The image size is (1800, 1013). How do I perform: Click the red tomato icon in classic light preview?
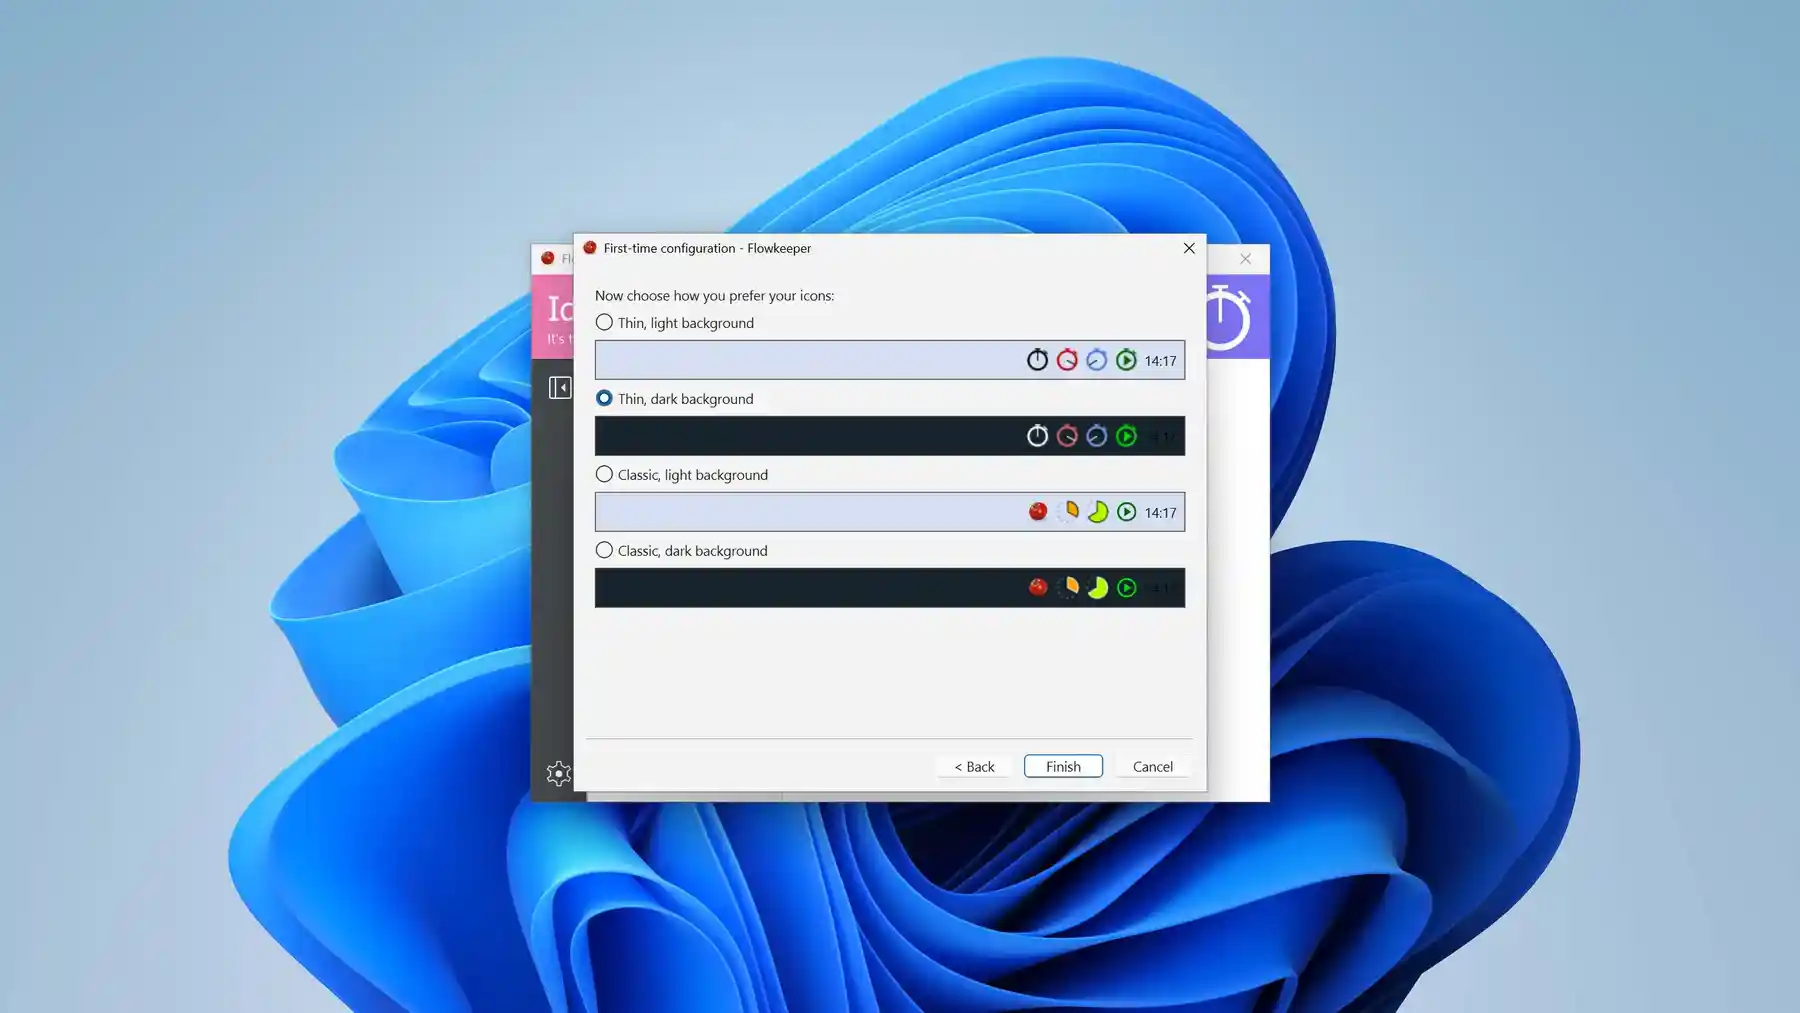point(1037,512)
